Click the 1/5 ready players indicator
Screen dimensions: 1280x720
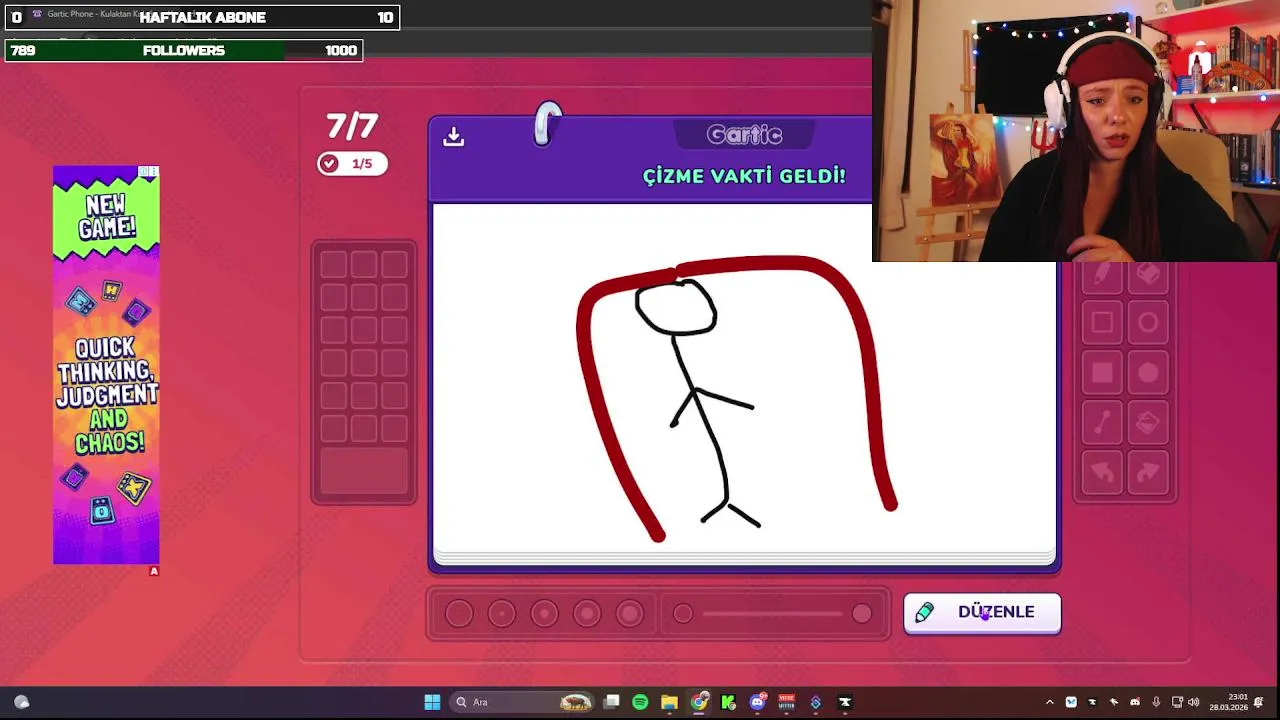352,164
